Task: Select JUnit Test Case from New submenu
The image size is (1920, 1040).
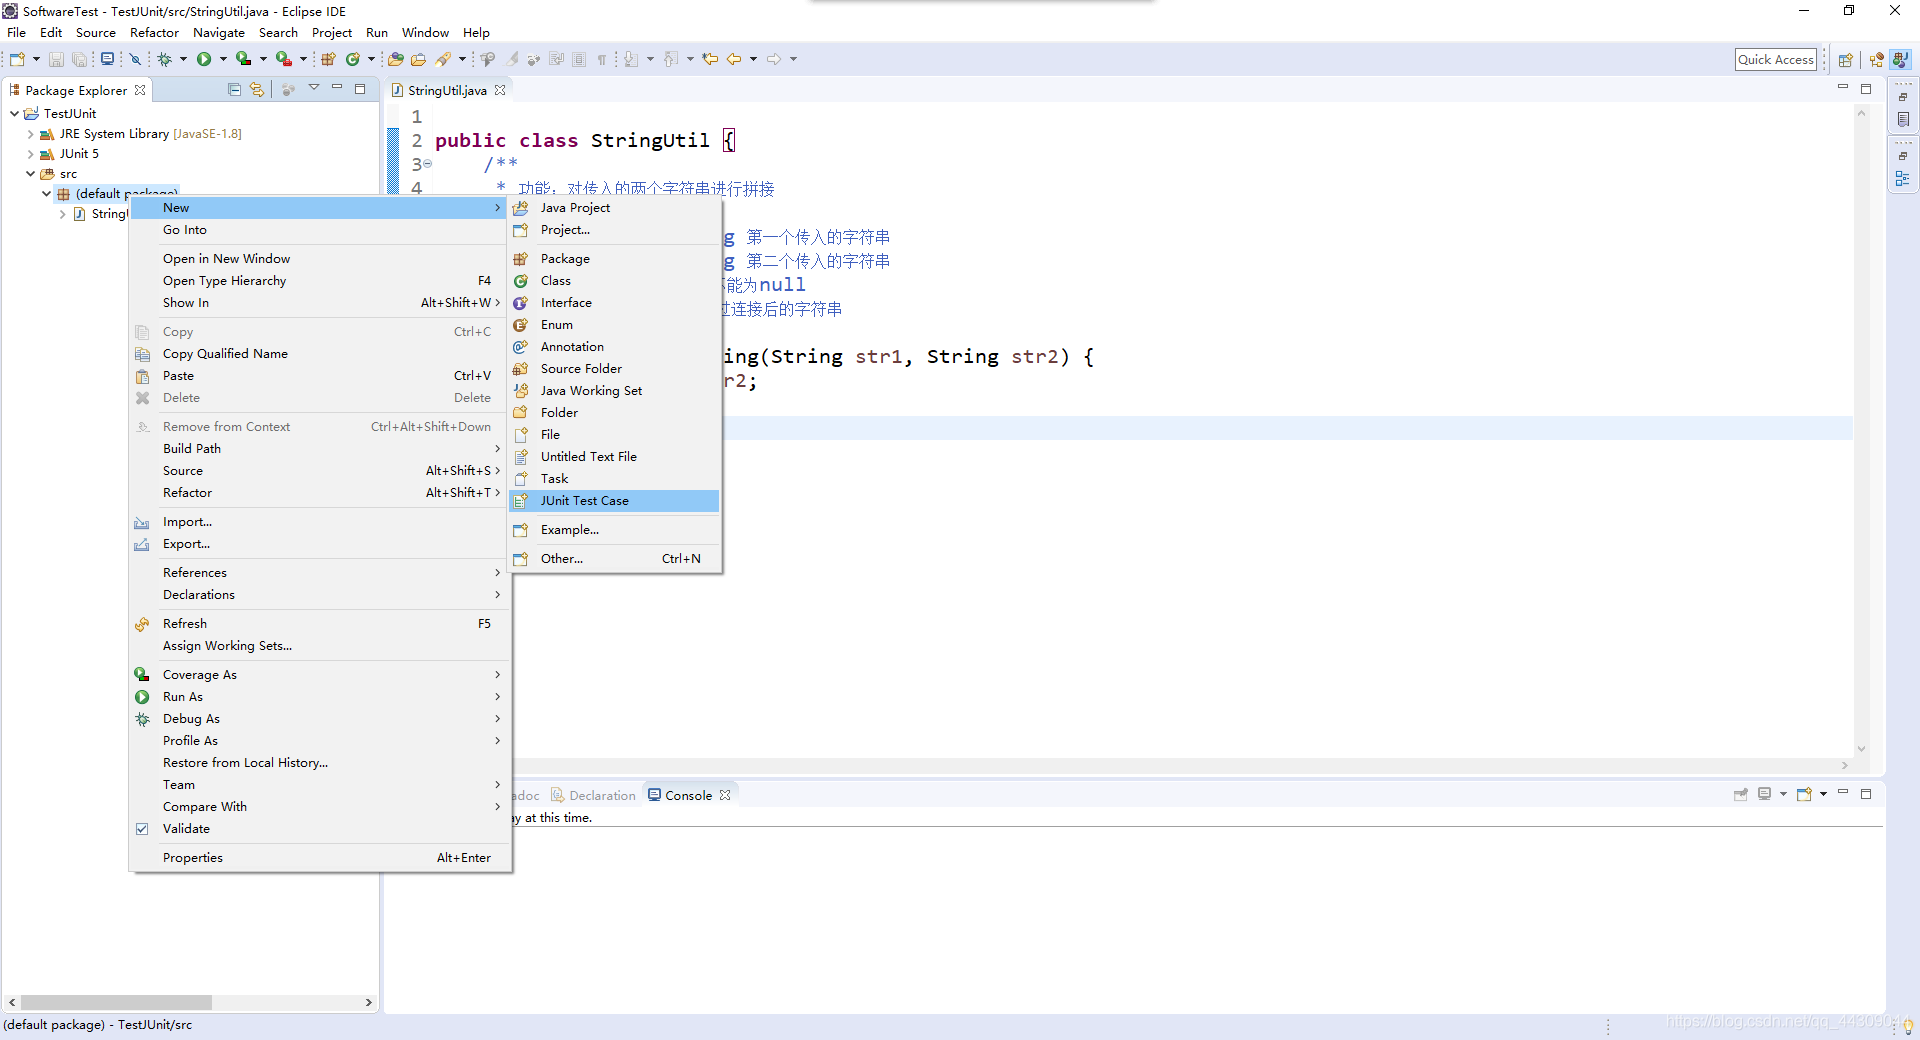Action: tap(585, 500)
